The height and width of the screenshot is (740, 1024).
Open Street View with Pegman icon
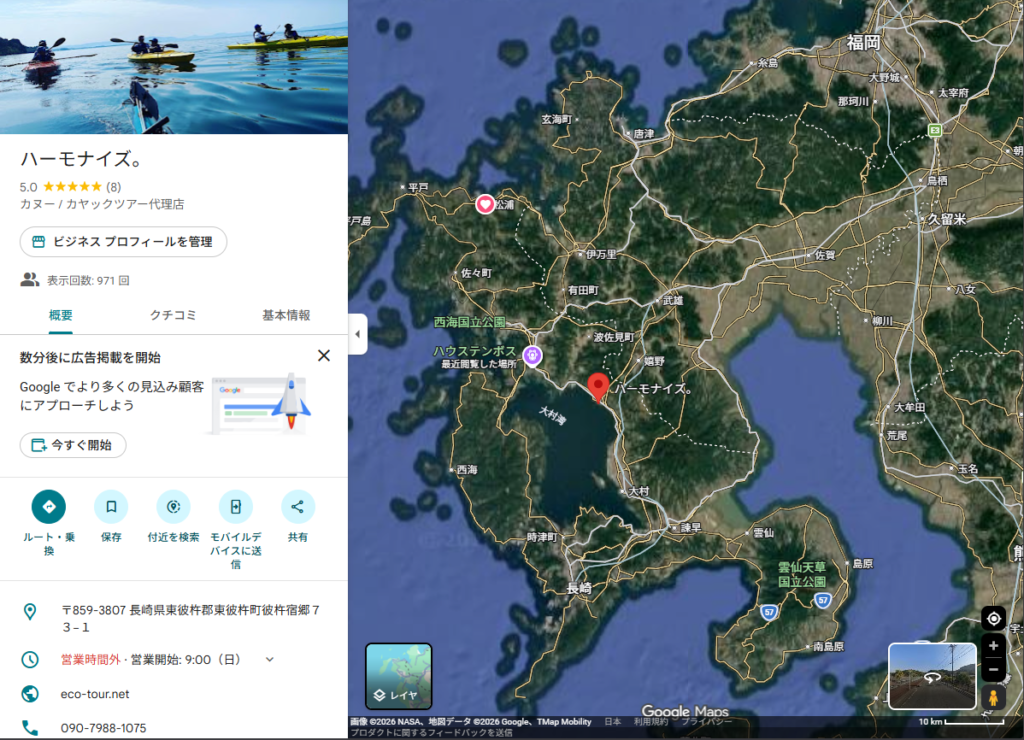click(x=993, y=697)
